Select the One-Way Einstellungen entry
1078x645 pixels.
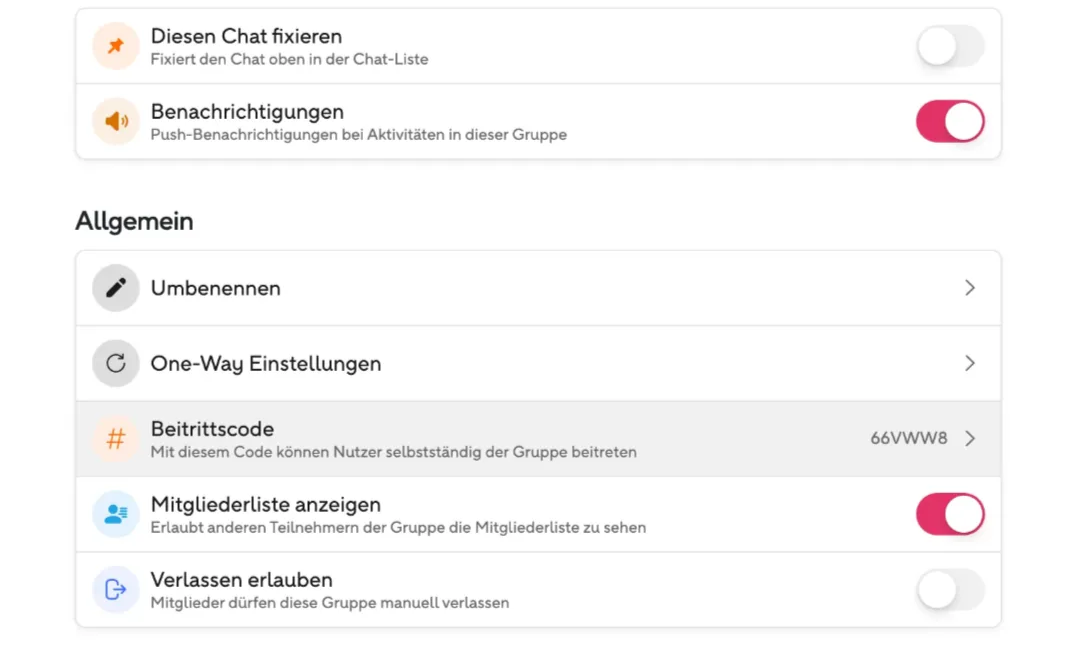coord(538,364)
